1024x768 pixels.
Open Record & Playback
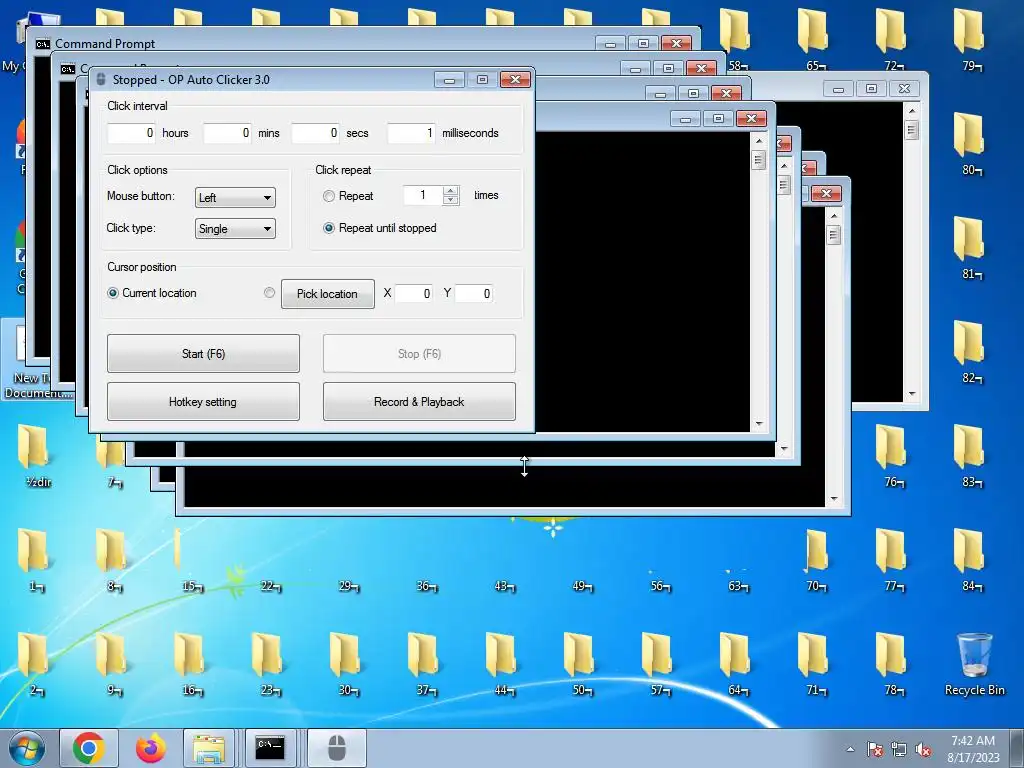[x=419, y=402]
